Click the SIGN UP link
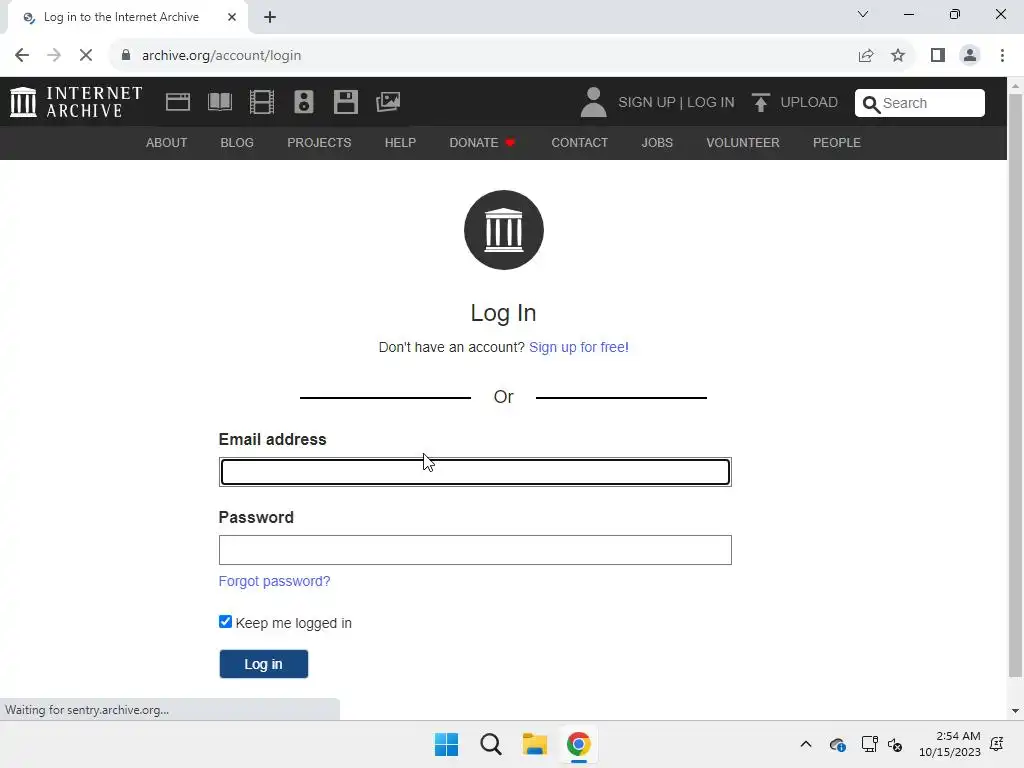The height and width of the screenshot is (768, 1024). (x=647, y=103)
